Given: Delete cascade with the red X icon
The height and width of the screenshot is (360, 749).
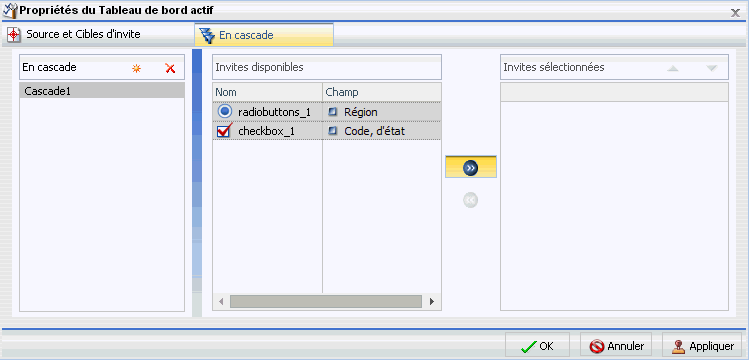Looking at the screenshot, I should pos(170,68).
